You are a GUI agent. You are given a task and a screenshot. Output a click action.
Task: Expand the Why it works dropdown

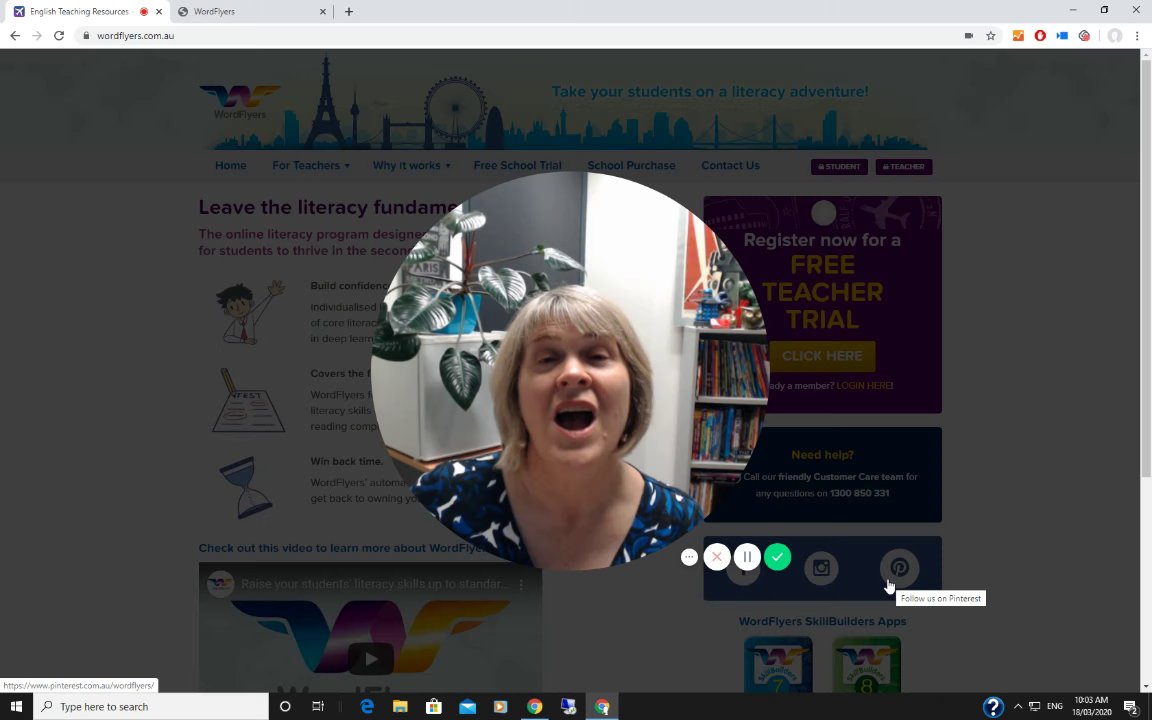point(411,165)
